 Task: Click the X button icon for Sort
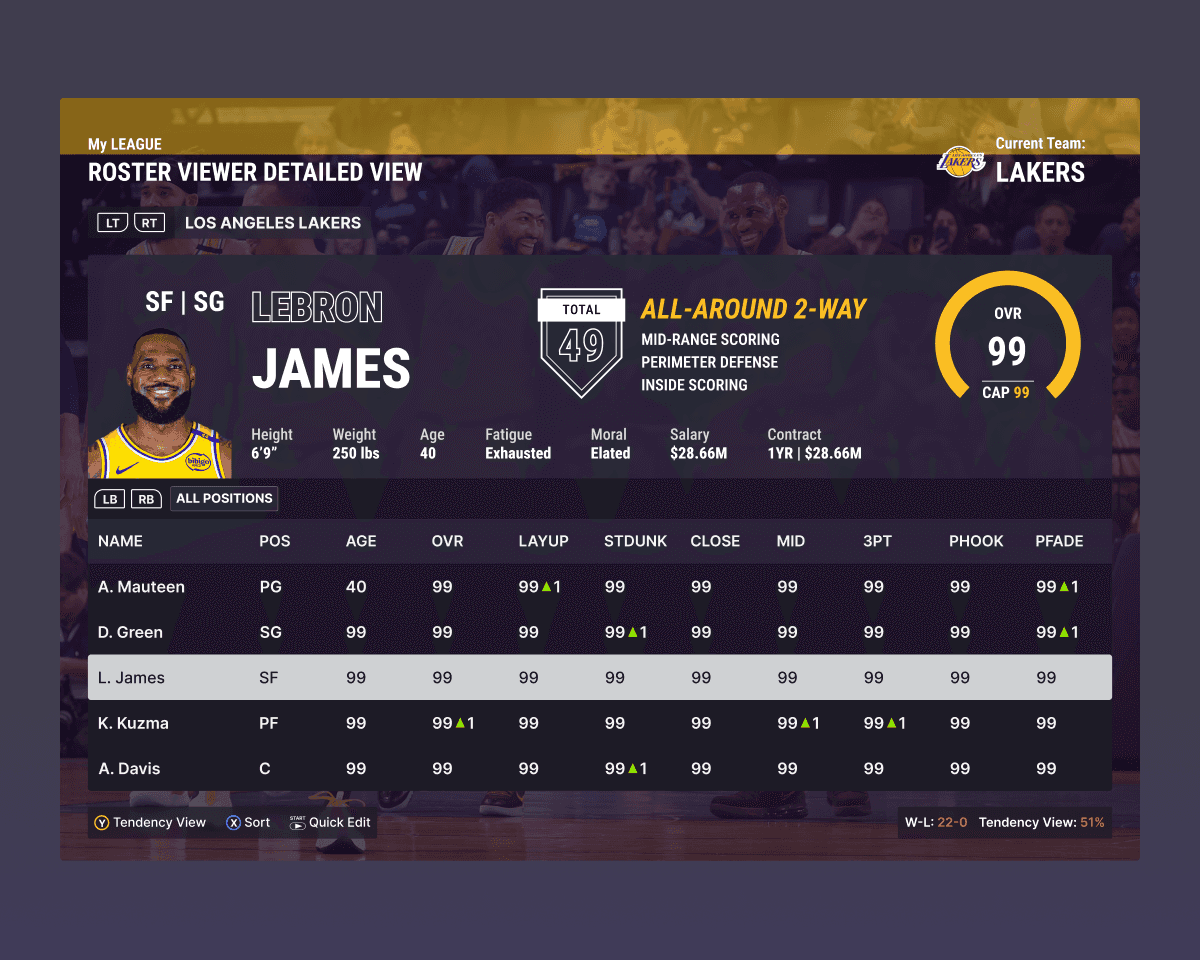click(233, 823)
